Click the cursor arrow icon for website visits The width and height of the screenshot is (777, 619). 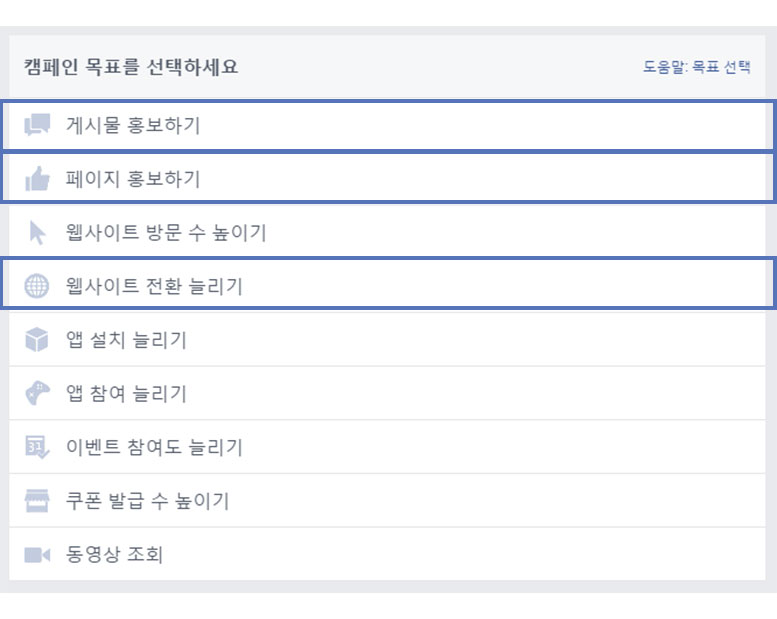pyautogui.click(x=37, y=233)
